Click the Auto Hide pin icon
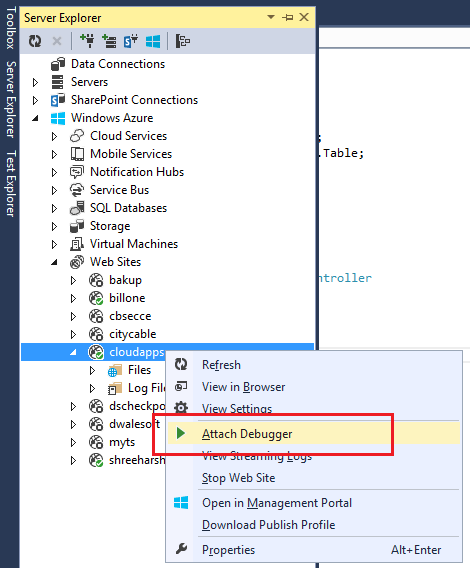The height and width of the screenshot is (568, 470). tap(287, 17)
